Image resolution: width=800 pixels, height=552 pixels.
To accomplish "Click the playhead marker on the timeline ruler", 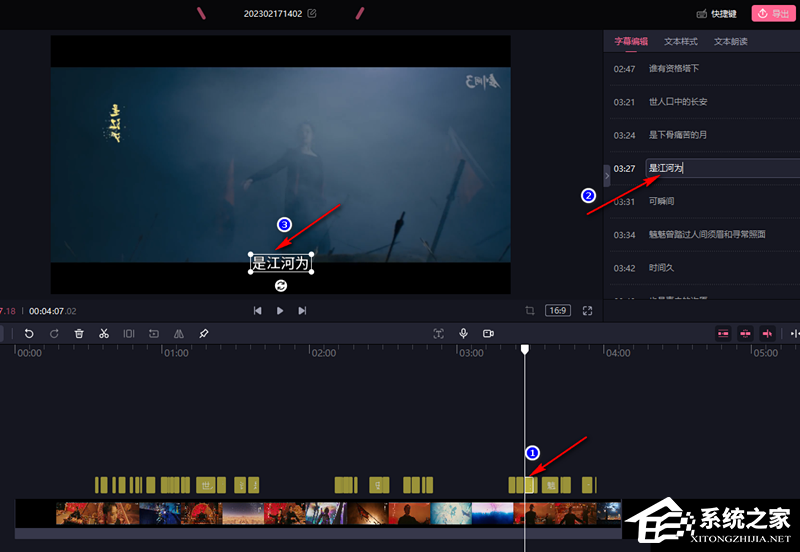I will point(524,349).
